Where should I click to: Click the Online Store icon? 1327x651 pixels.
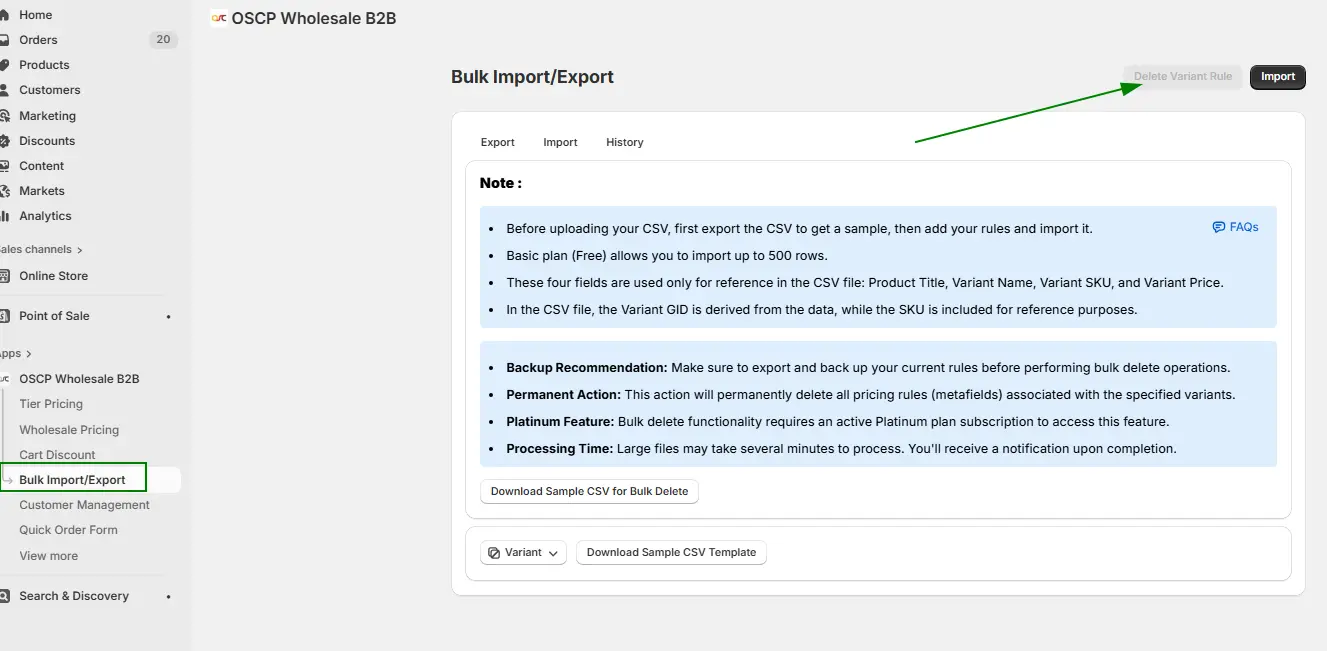point(5,276)
